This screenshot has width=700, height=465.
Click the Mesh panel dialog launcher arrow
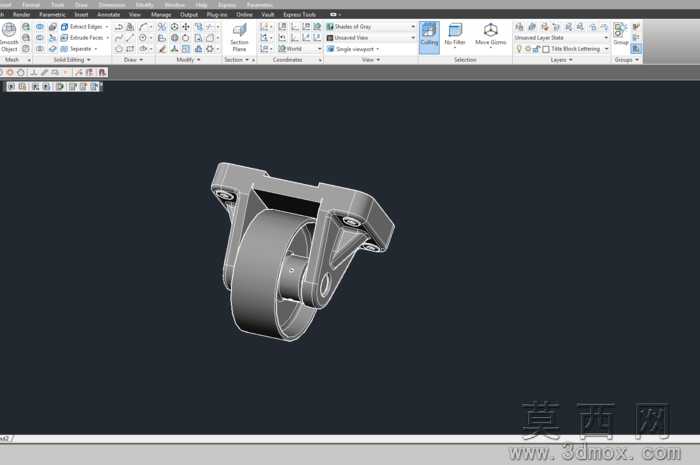[29, 60]
